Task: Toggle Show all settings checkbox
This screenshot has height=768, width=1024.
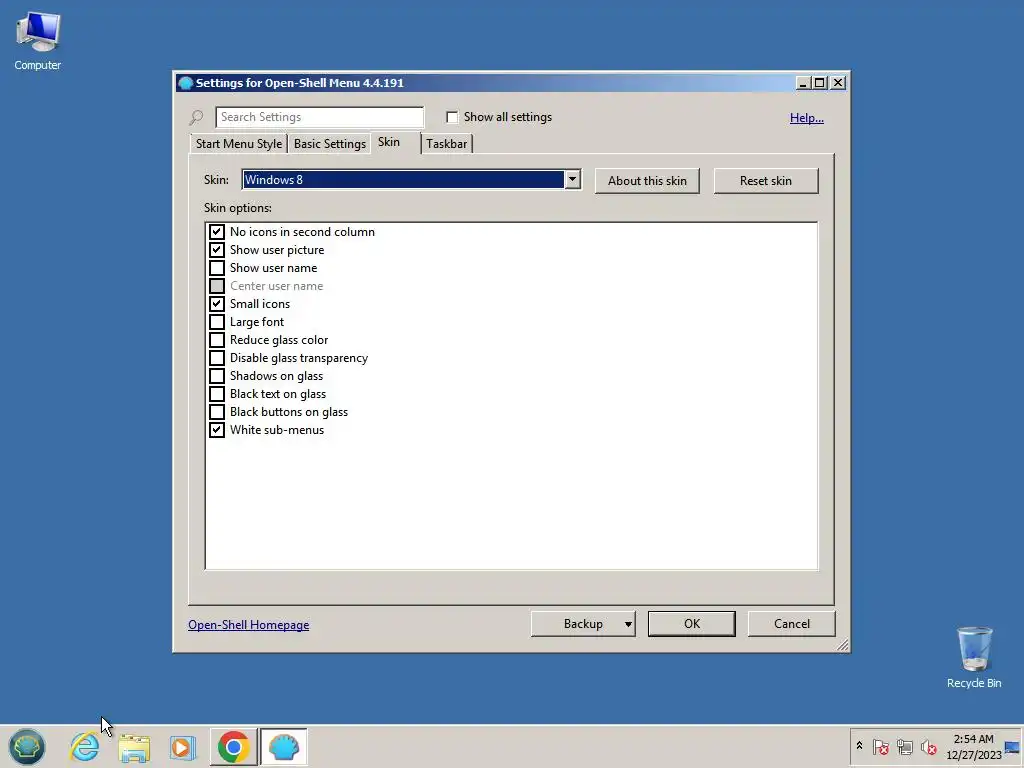Action: click(452, 117)
